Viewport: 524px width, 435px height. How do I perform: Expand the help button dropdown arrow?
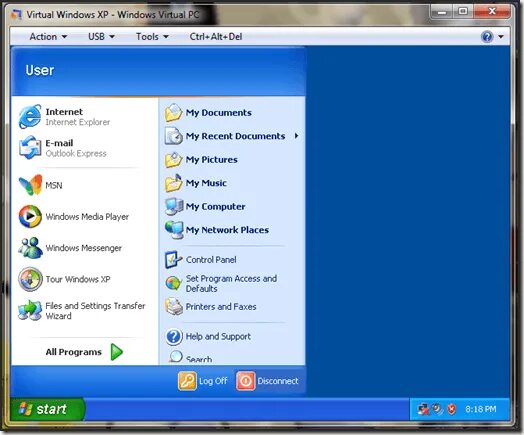[x=501, y=37]
